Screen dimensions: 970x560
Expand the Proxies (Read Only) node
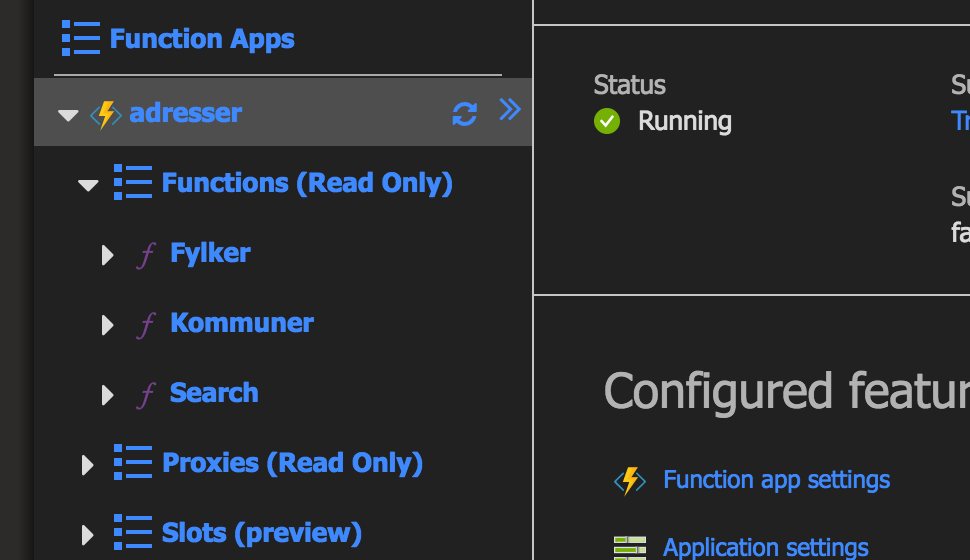[x=88, y=464]
